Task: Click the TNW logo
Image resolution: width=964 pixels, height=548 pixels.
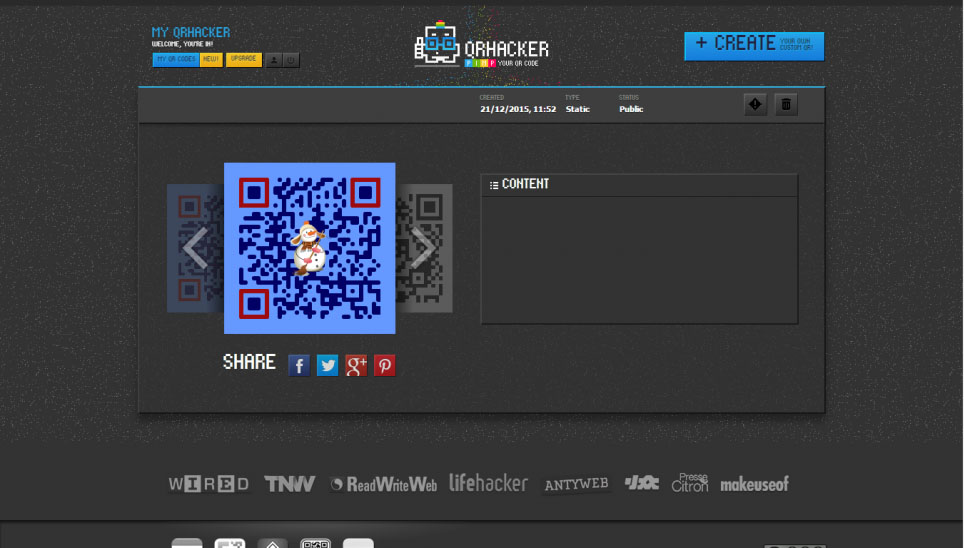Action: tap(290, 484)
